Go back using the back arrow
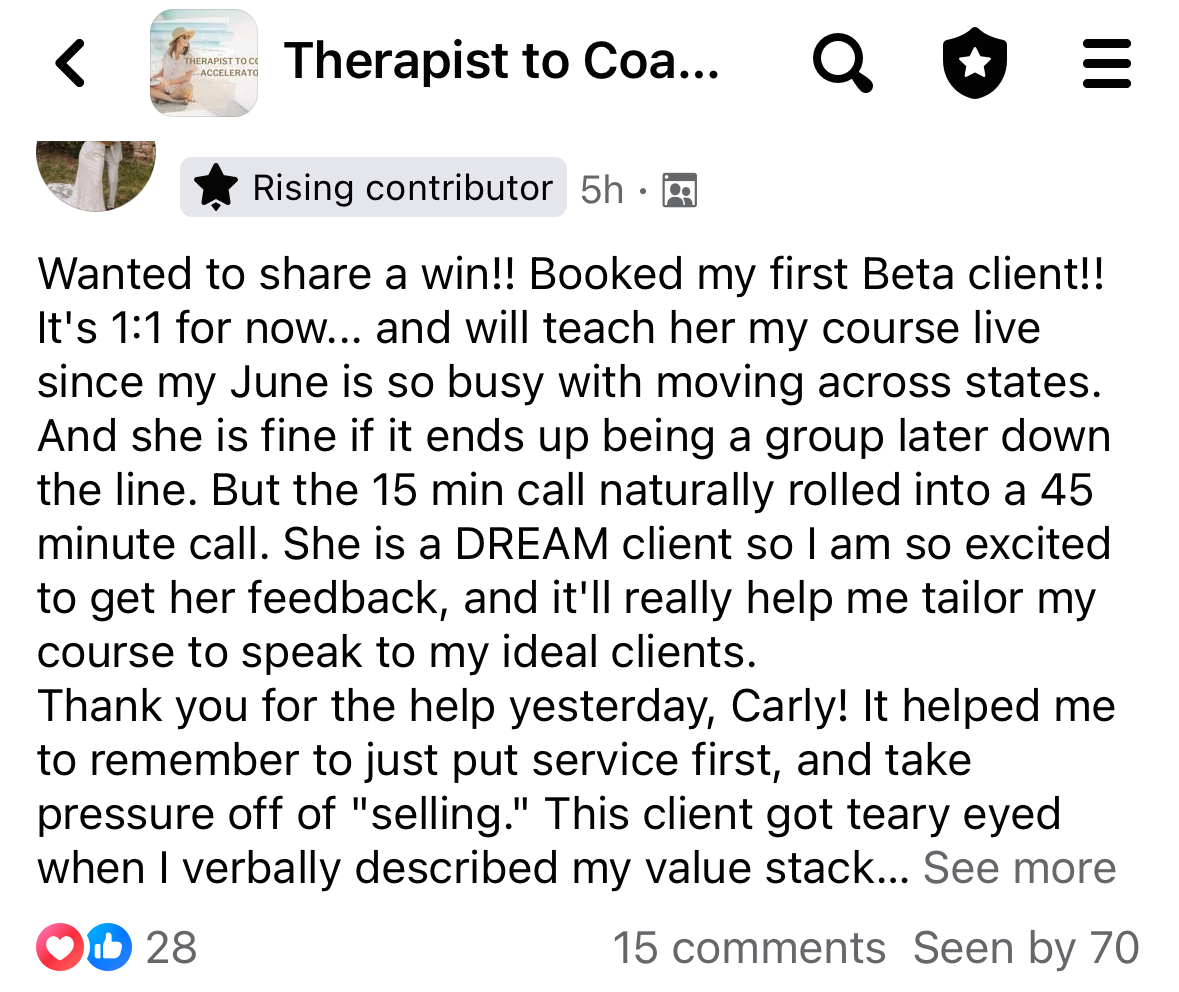The width and height of the screenshot is (1179, 992). click(x=71, y=64)
